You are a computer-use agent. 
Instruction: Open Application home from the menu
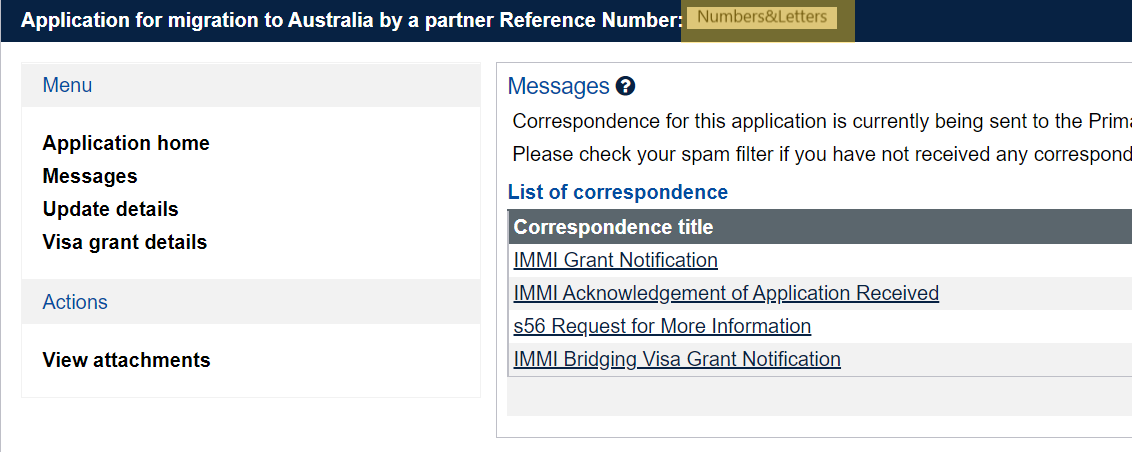[126, 143]
